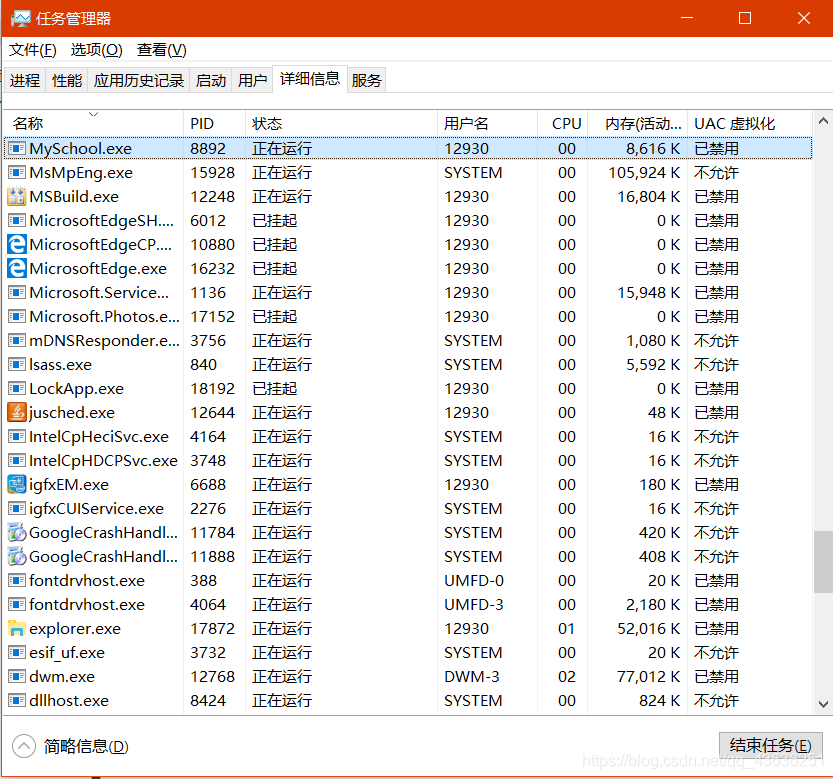Click memory value 77,012 K
Image resolution: width=833 pixels, height=779 pixels.
coord(648,676)
